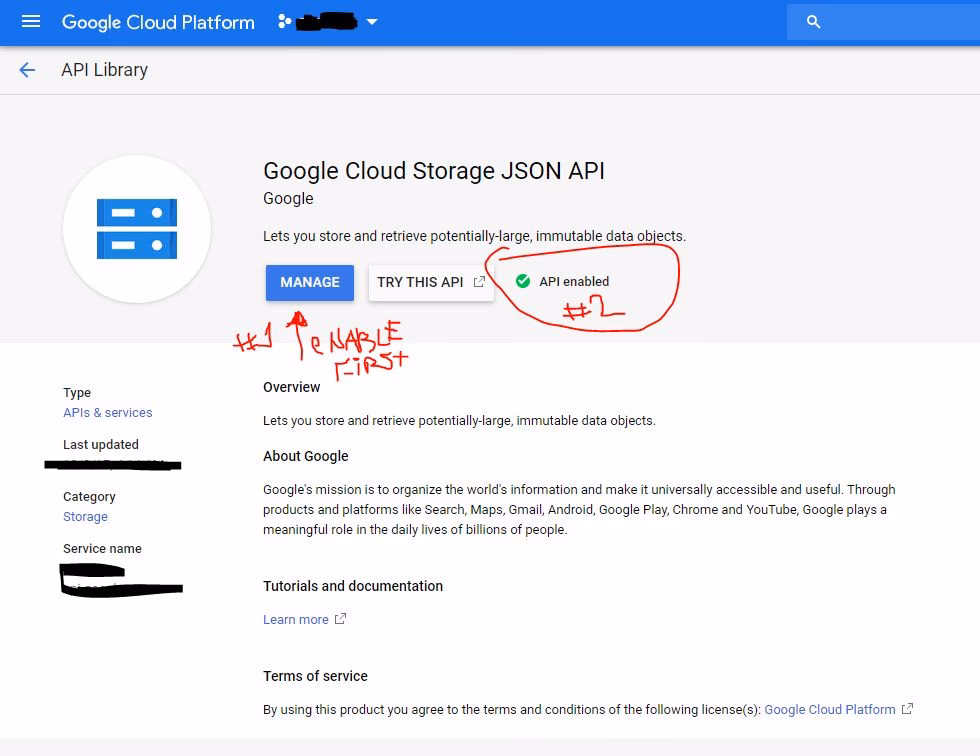Image resolution: width=980 pixels, height=756 pixels.
Task: Click the project selector dots icon
Action: [x=285, y=22]
